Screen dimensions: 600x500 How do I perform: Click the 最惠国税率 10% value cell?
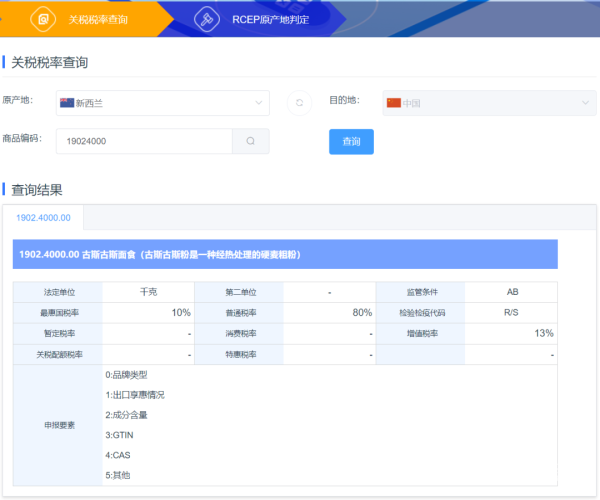[x=150, y=312]
